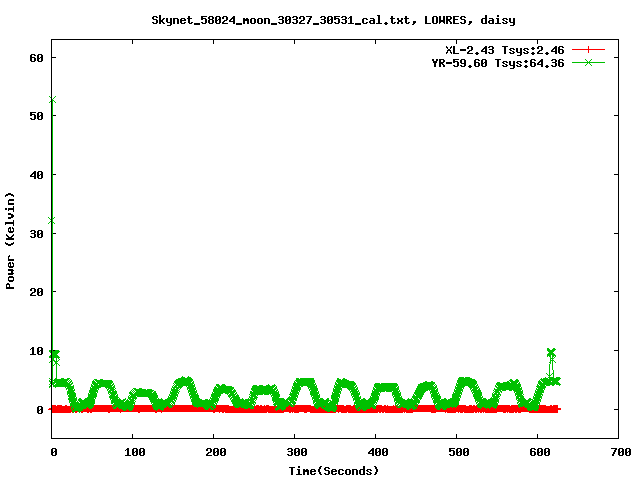640x480 pixels.
Task: Click the "Power (Kelvin)" y-axis label
Action: (10, 241)
